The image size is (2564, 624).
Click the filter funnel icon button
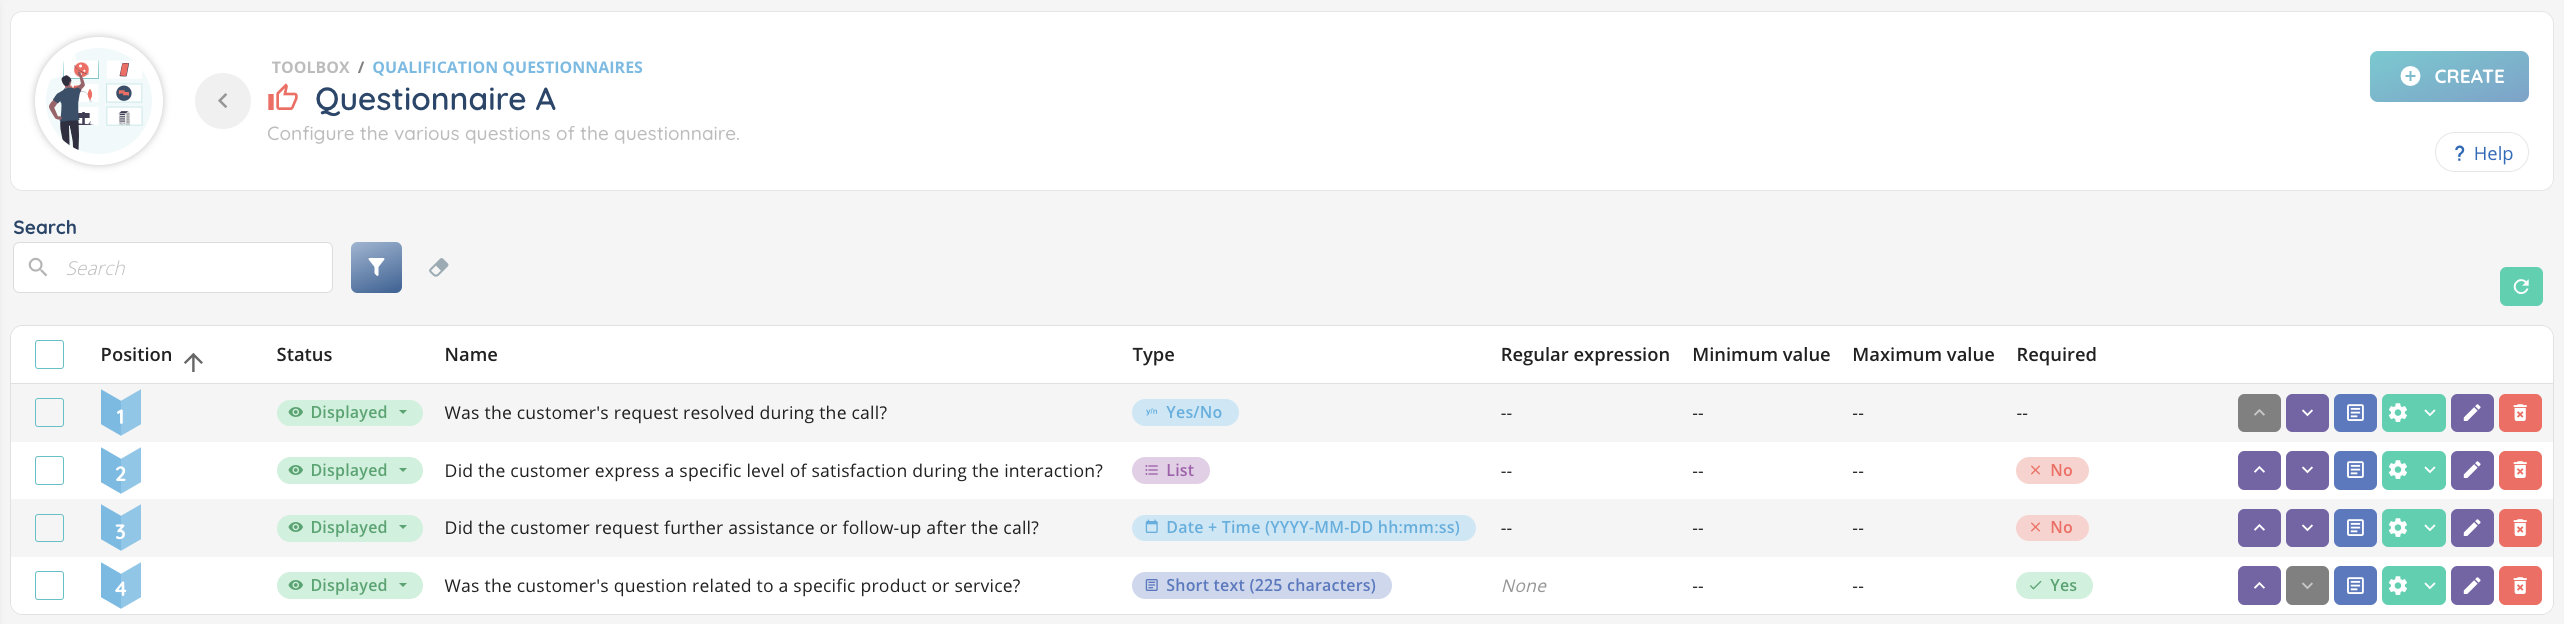(376, 267)
